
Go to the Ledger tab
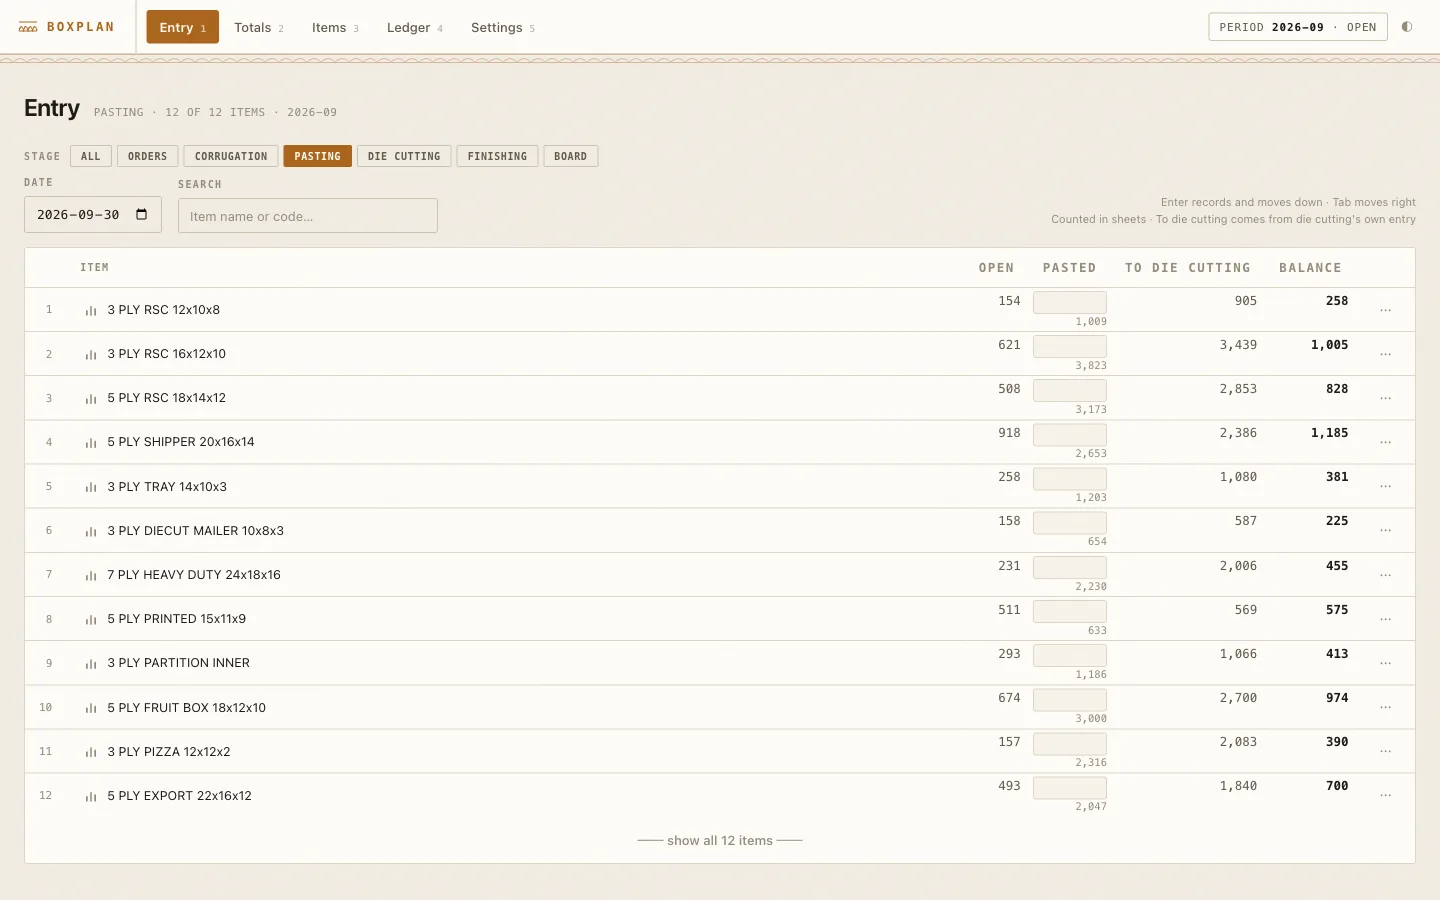point(415,27)
